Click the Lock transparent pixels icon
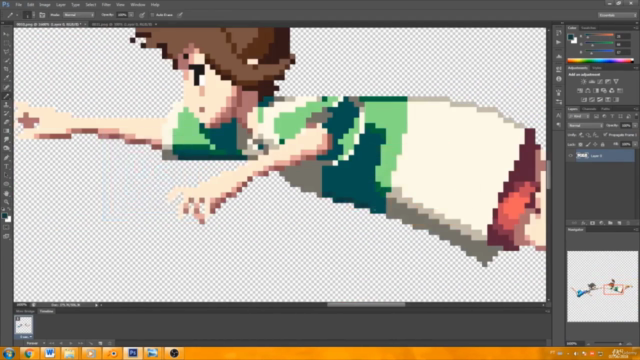The width and height of the screenshot is (640, 360). 580,144
